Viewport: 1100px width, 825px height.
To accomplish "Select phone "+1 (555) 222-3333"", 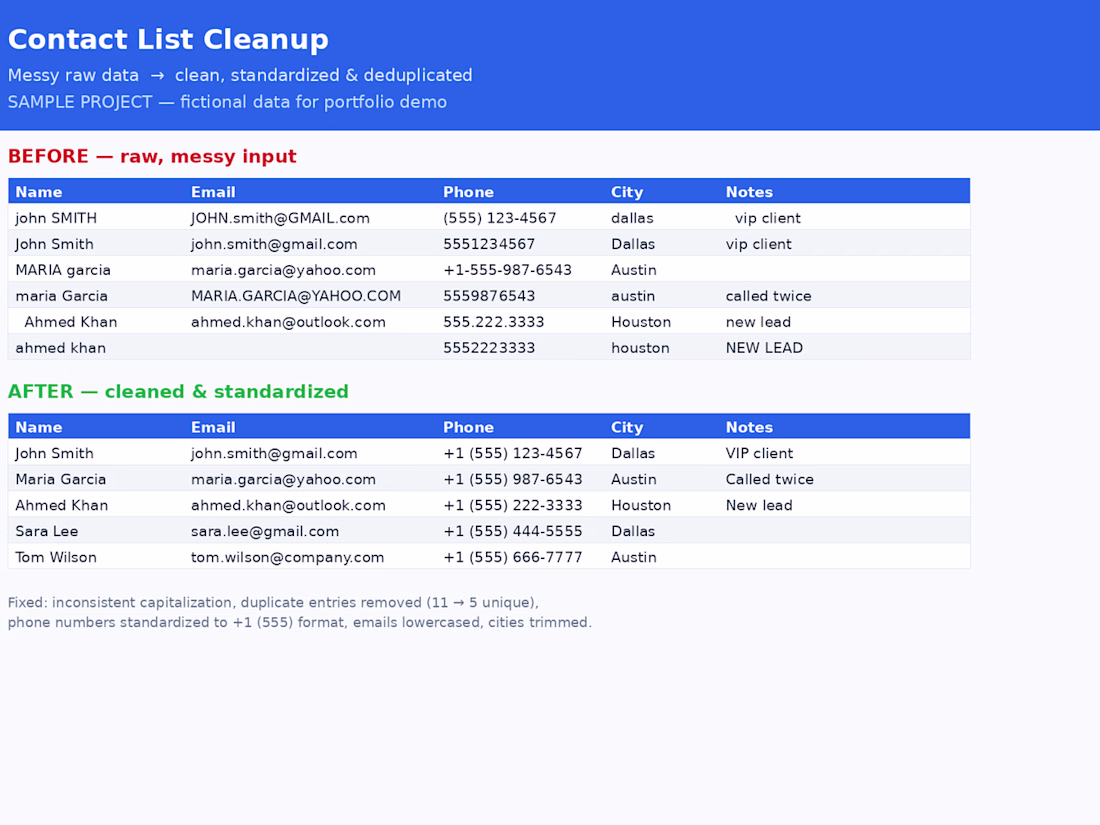I will [513, 504].
